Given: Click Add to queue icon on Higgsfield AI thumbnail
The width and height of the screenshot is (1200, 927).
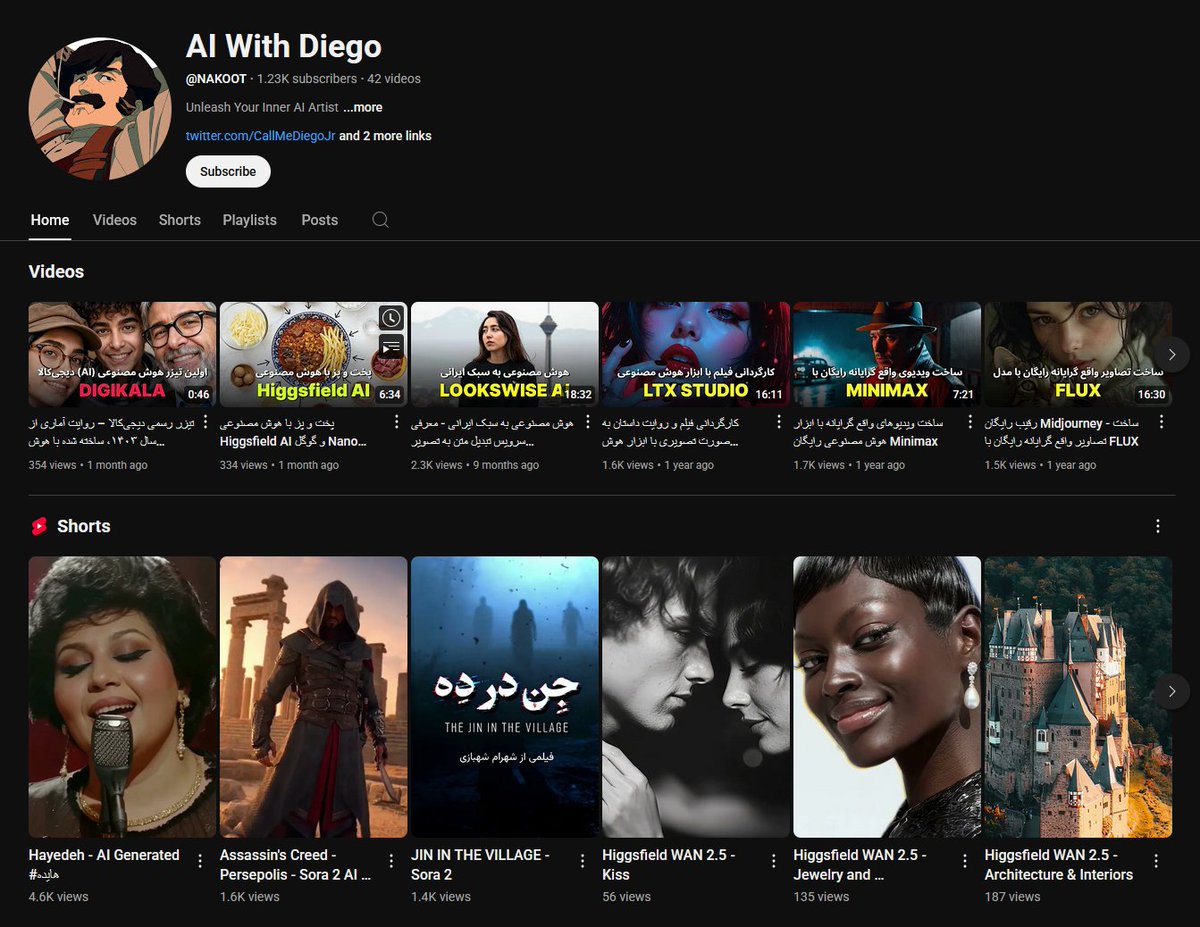Looking at the screenshot, I should pyautogui.click(x=391, y=347).
